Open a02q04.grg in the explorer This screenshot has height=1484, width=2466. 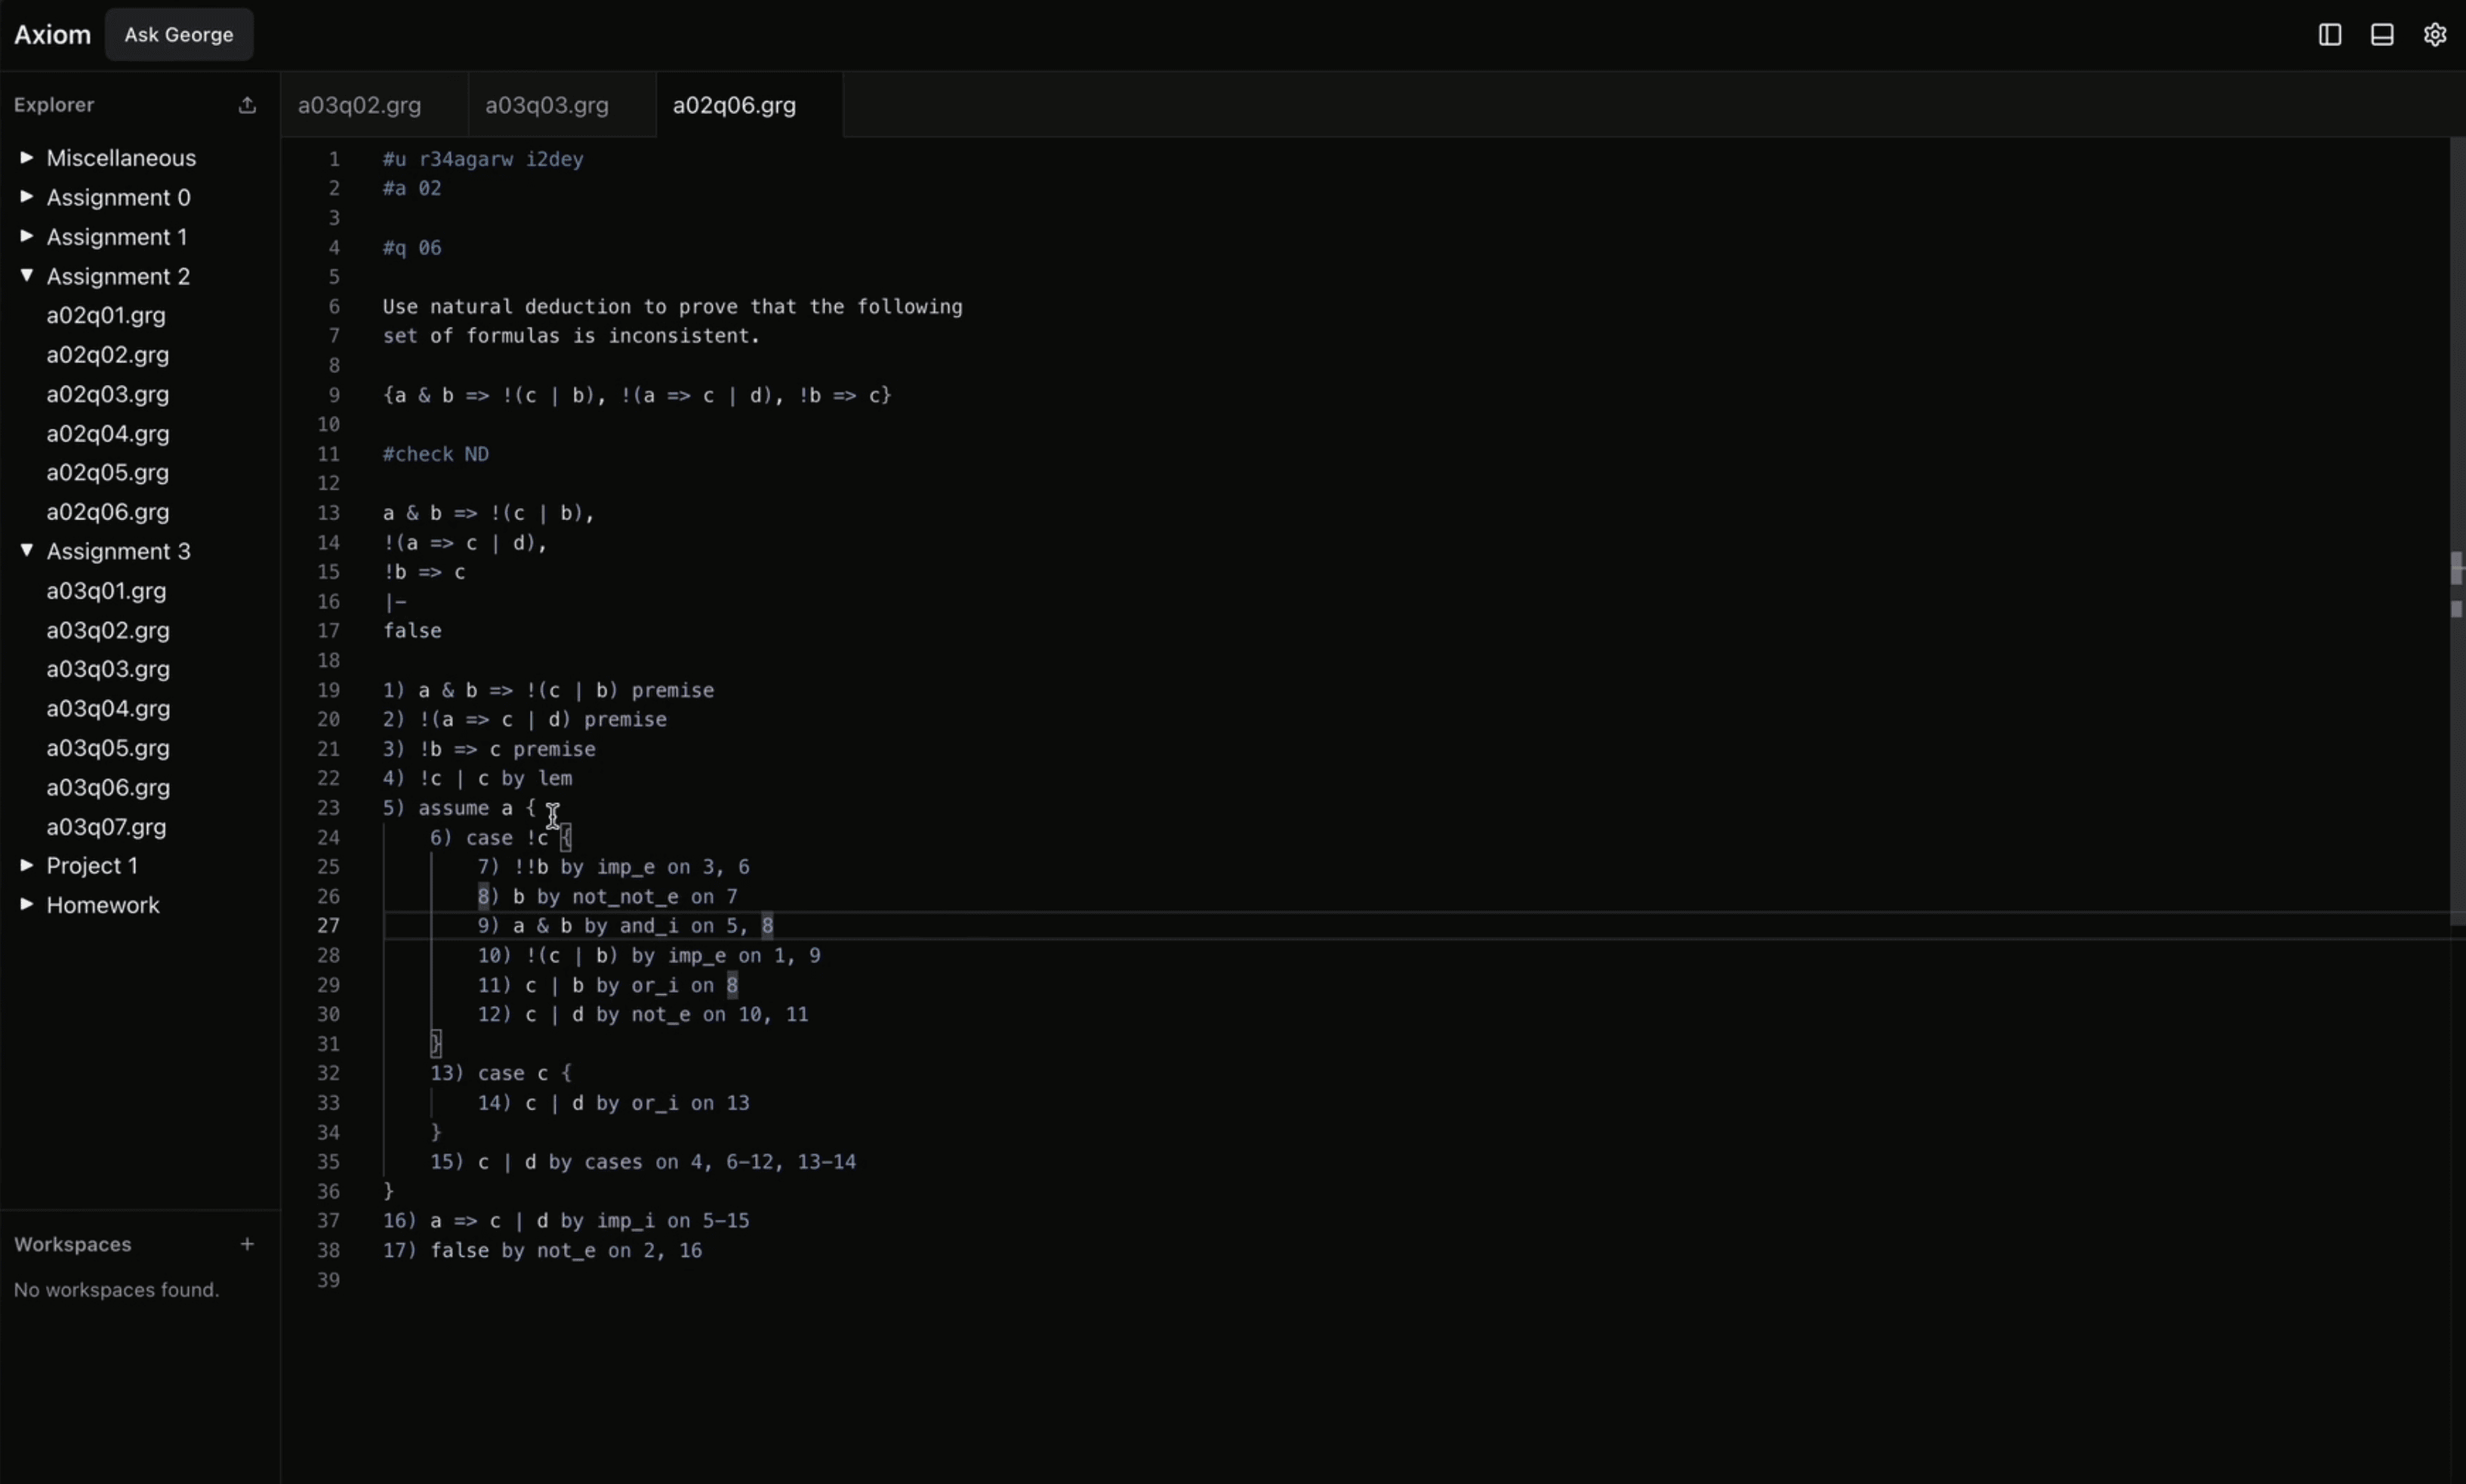[x=108, y=434]
